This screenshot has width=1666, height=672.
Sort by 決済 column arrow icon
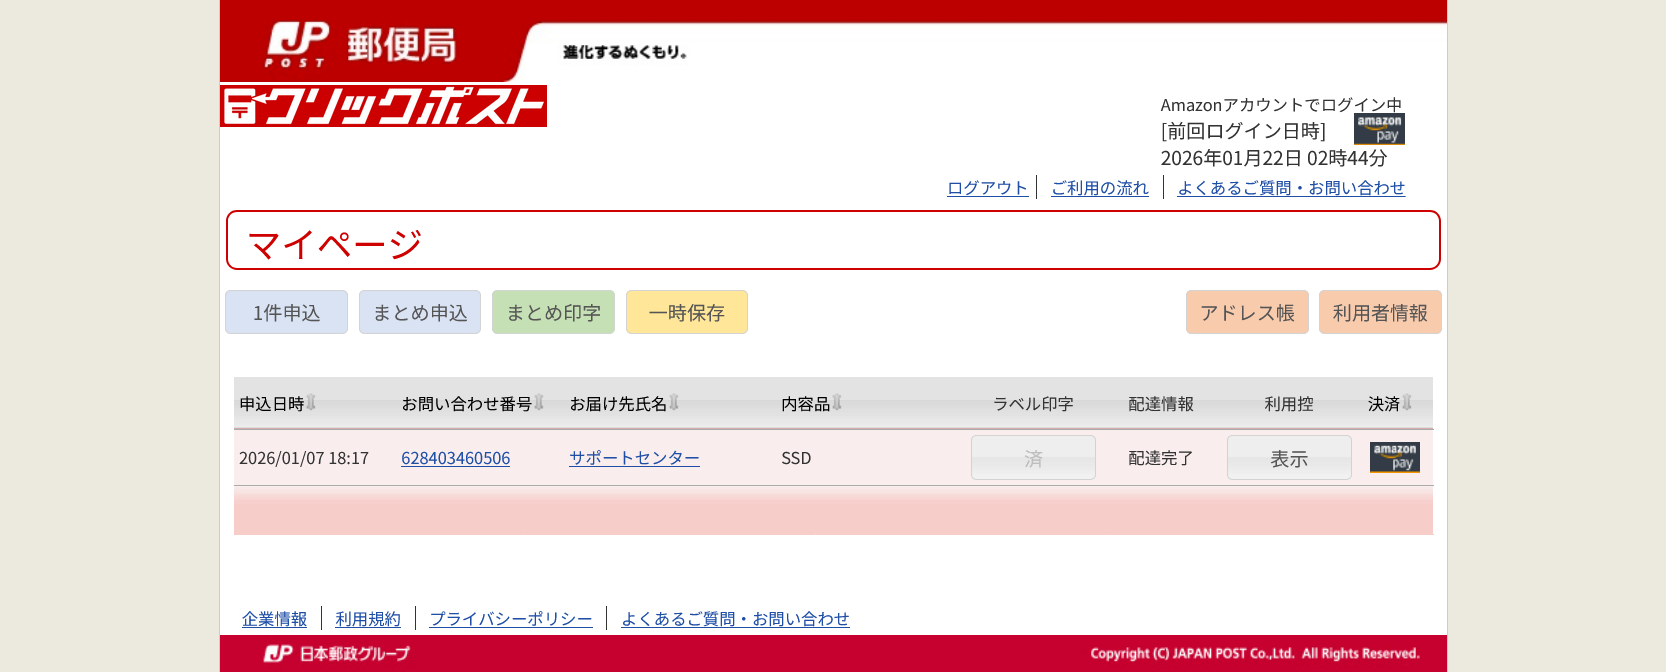(1407, 402)
